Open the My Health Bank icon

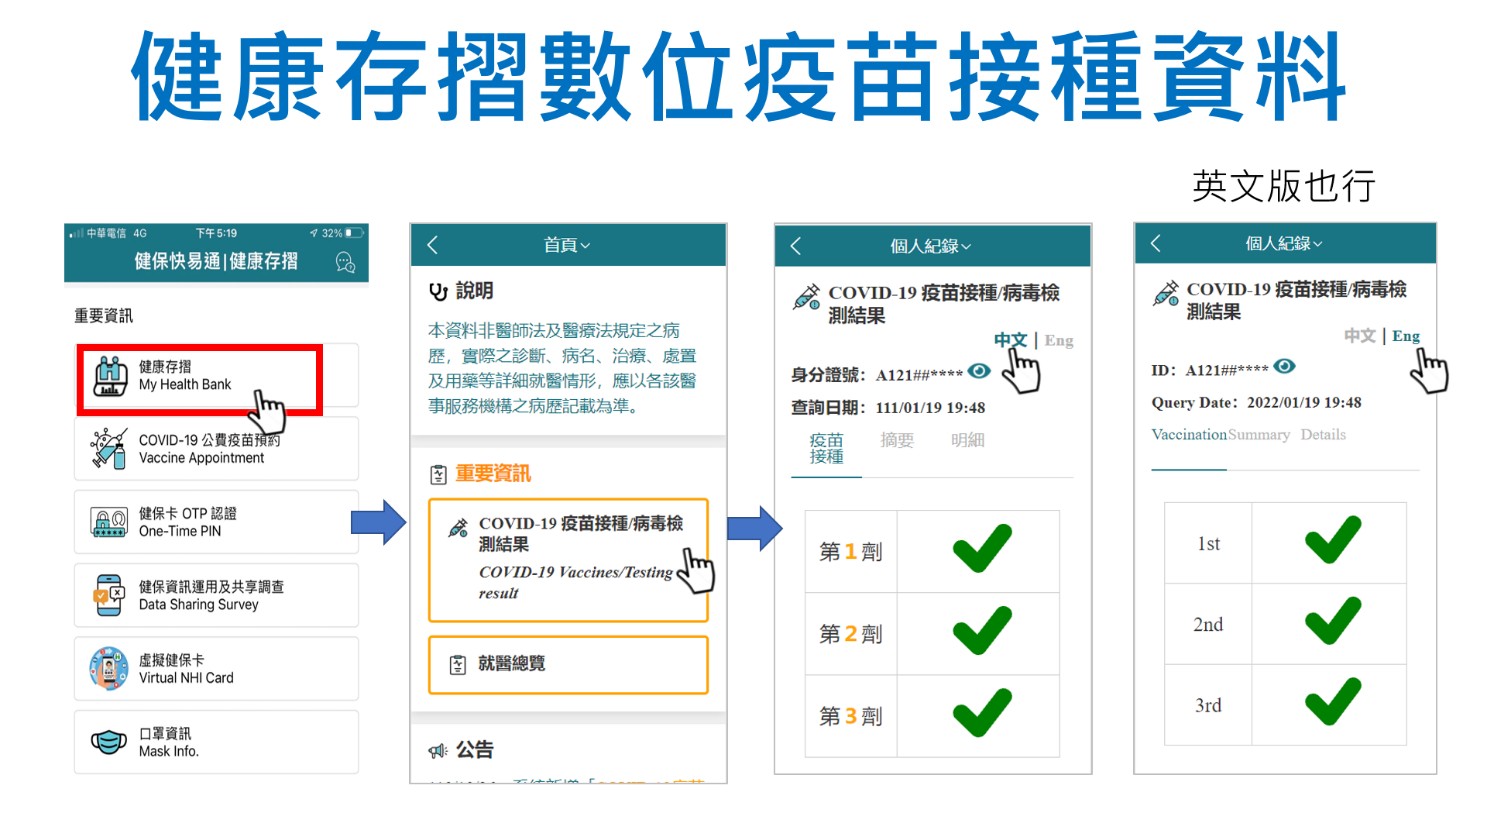pos(110,376)
